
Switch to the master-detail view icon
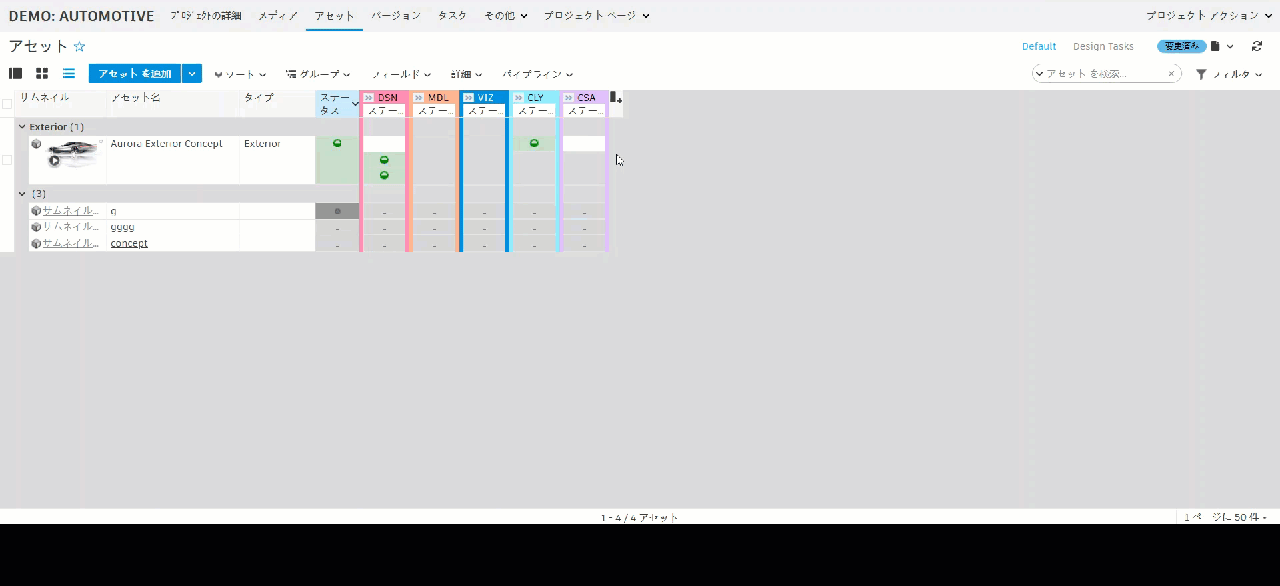15,74
